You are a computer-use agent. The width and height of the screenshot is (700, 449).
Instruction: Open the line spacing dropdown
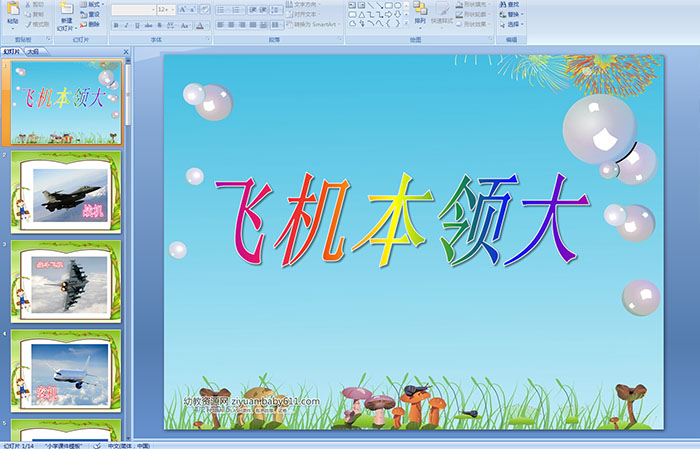(277, 9)
